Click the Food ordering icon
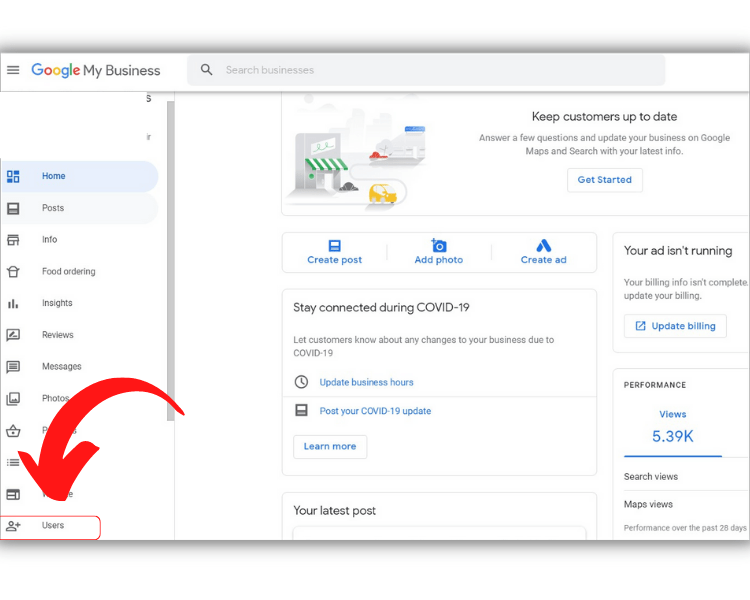This screenshot has height=600, width=750. 13,271
